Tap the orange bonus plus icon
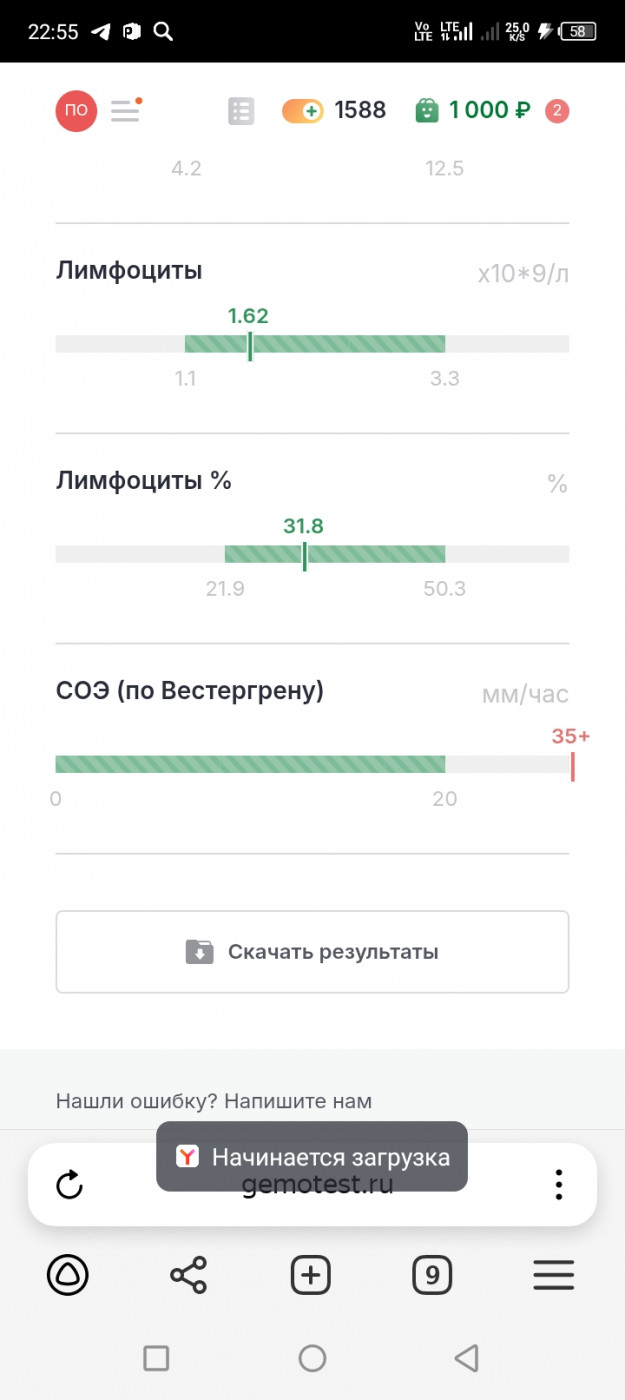The image size is (625, 1400). (302, 111)
